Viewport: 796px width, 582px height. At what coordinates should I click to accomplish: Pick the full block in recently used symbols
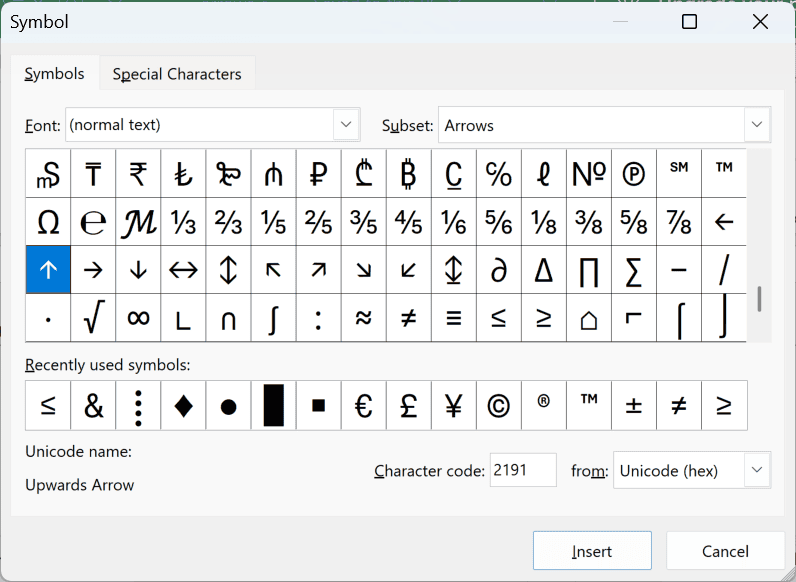point(273,405)
